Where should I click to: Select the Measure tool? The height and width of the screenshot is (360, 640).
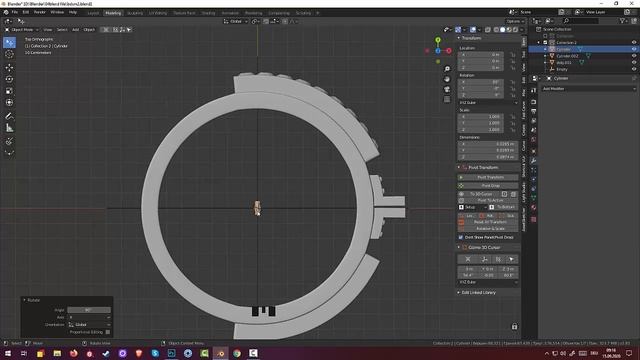(x=9, y=128)
